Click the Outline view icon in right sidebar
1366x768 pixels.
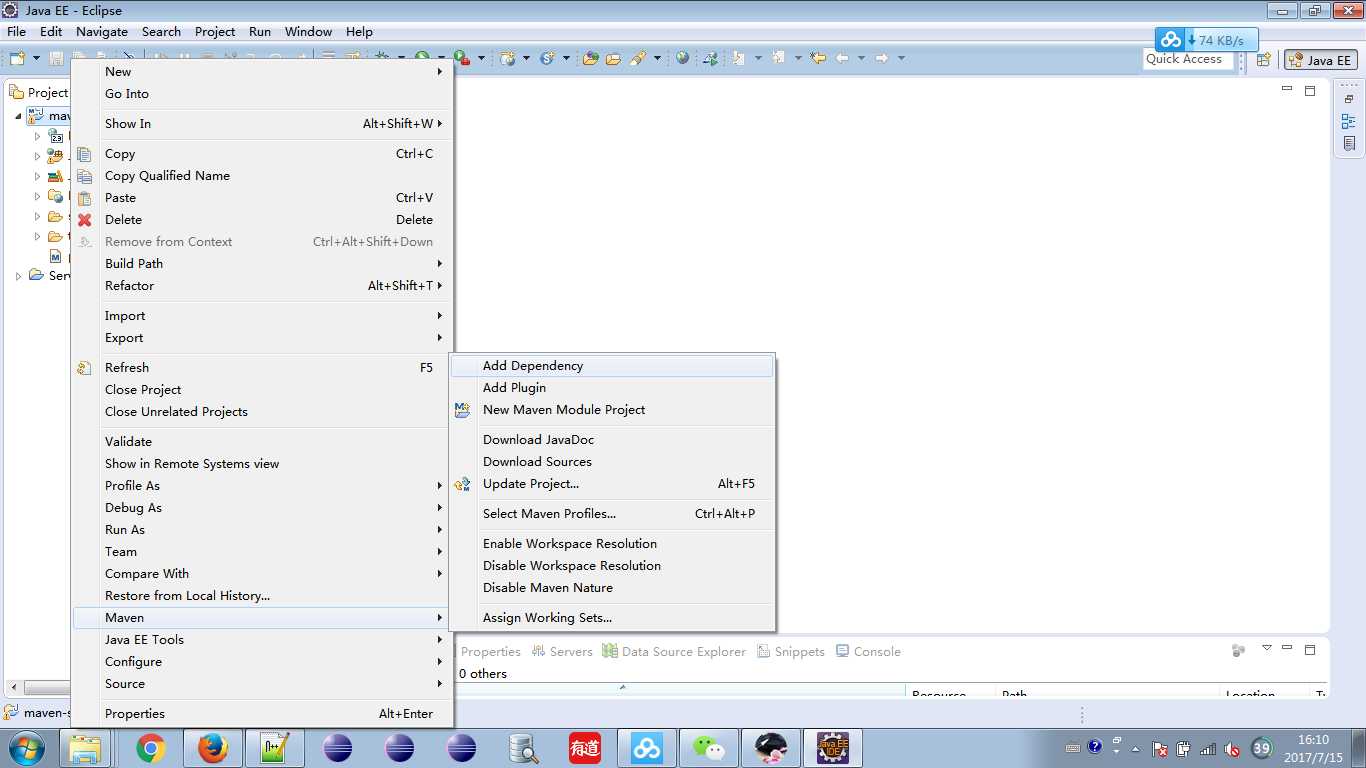click(1349, 121)
